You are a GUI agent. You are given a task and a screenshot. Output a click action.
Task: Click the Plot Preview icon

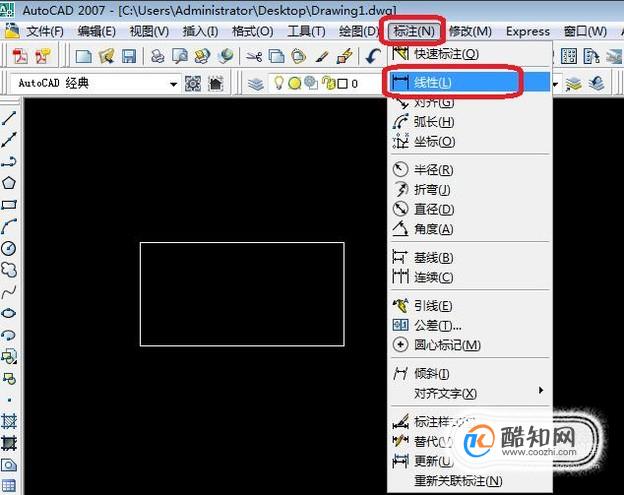(180, 56)
